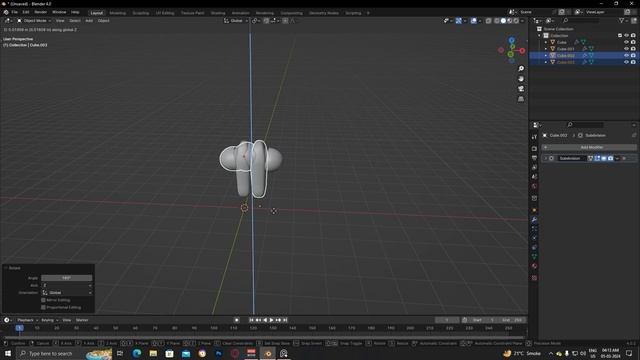Click the zoom magnifier icon in viewport
Image resolution: width=640 pixels, height=360 pixels.
(521, 68)
